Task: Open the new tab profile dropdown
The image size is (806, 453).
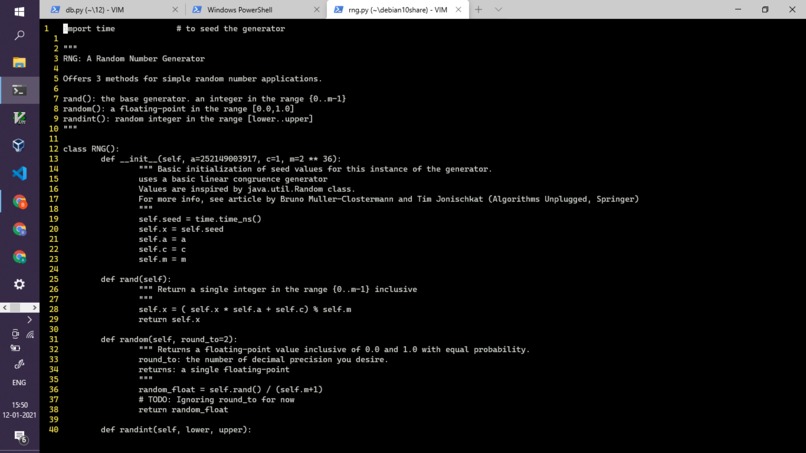Action: [498, 10]
